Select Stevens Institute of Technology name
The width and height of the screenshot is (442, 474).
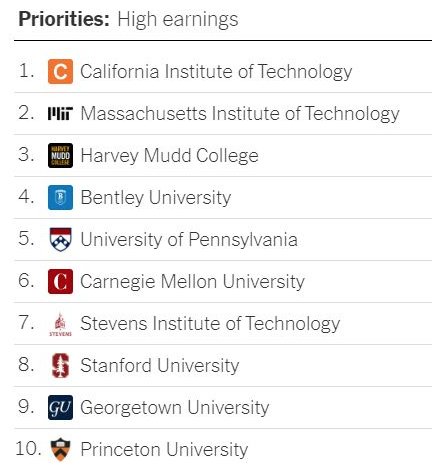pyautogui.click(x=210, y=324)
